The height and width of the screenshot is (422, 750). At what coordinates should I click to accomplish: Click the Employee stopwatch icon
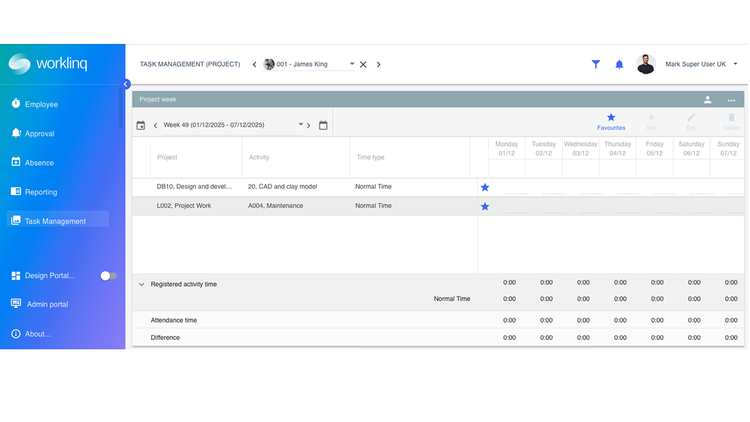point(16,103)
